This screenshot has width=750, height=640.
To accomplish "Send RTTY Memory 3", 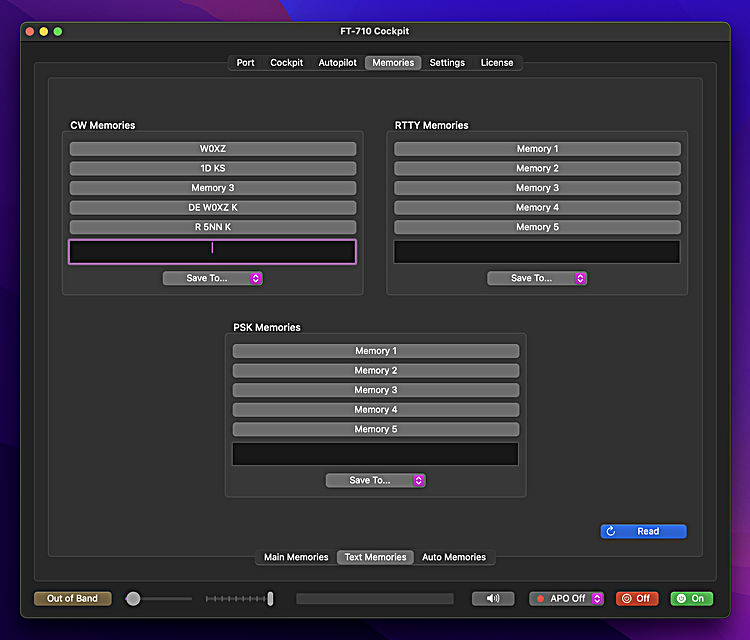I will 537,188.
